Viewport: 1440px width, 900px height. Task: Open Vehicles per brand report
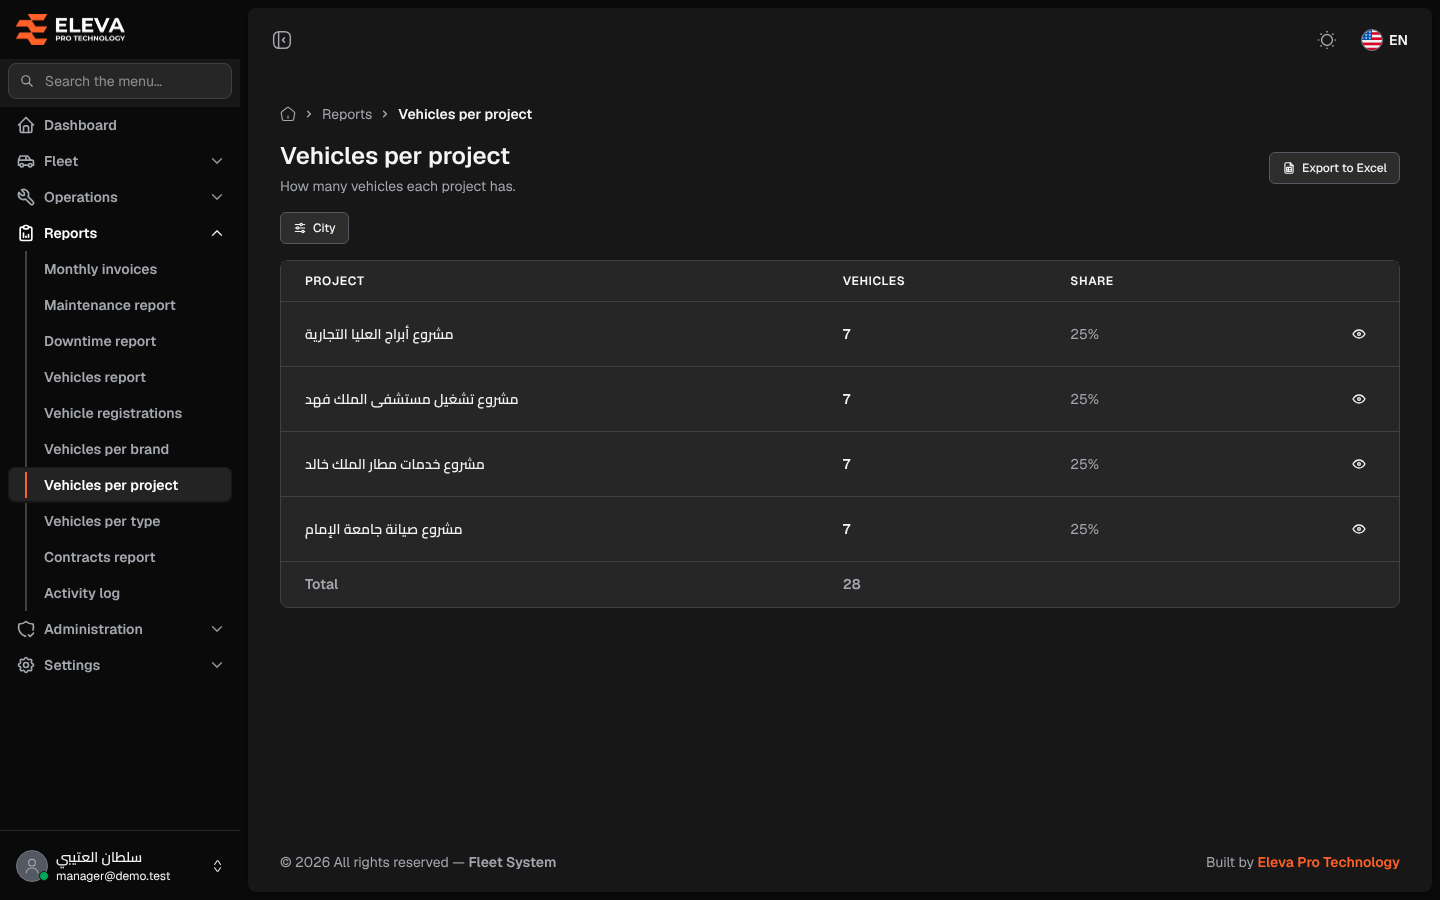point(106,449)
